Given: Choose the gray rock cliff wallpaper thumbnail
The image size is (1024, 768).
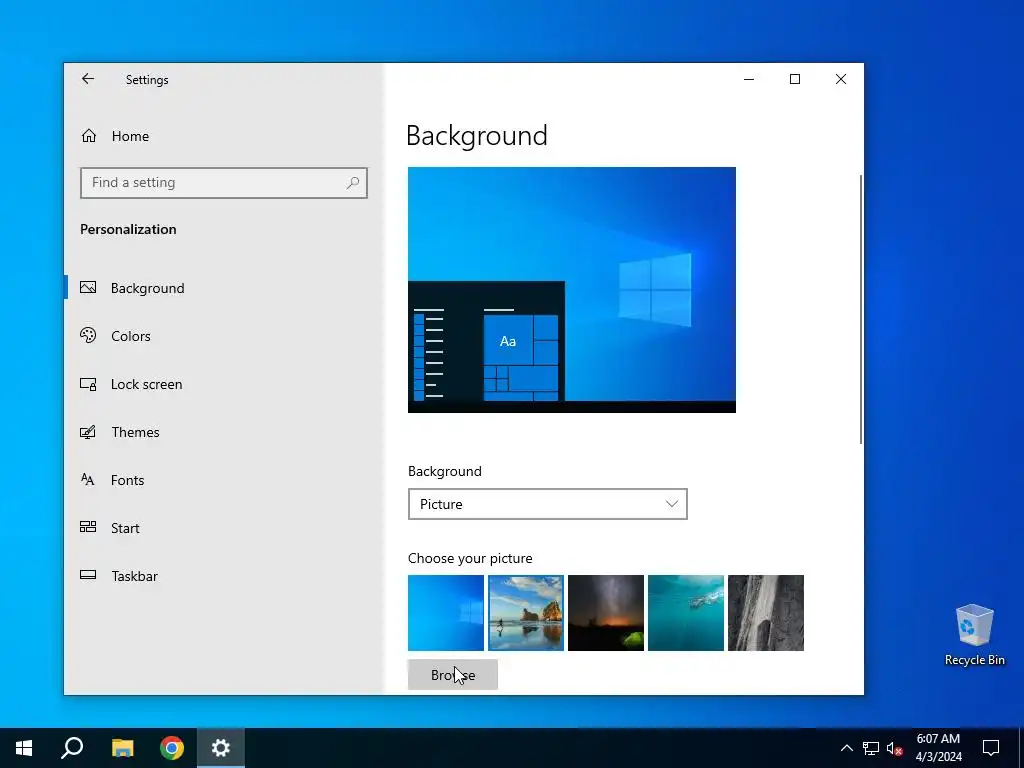Looking at the screenshot, I should (766, 613).
